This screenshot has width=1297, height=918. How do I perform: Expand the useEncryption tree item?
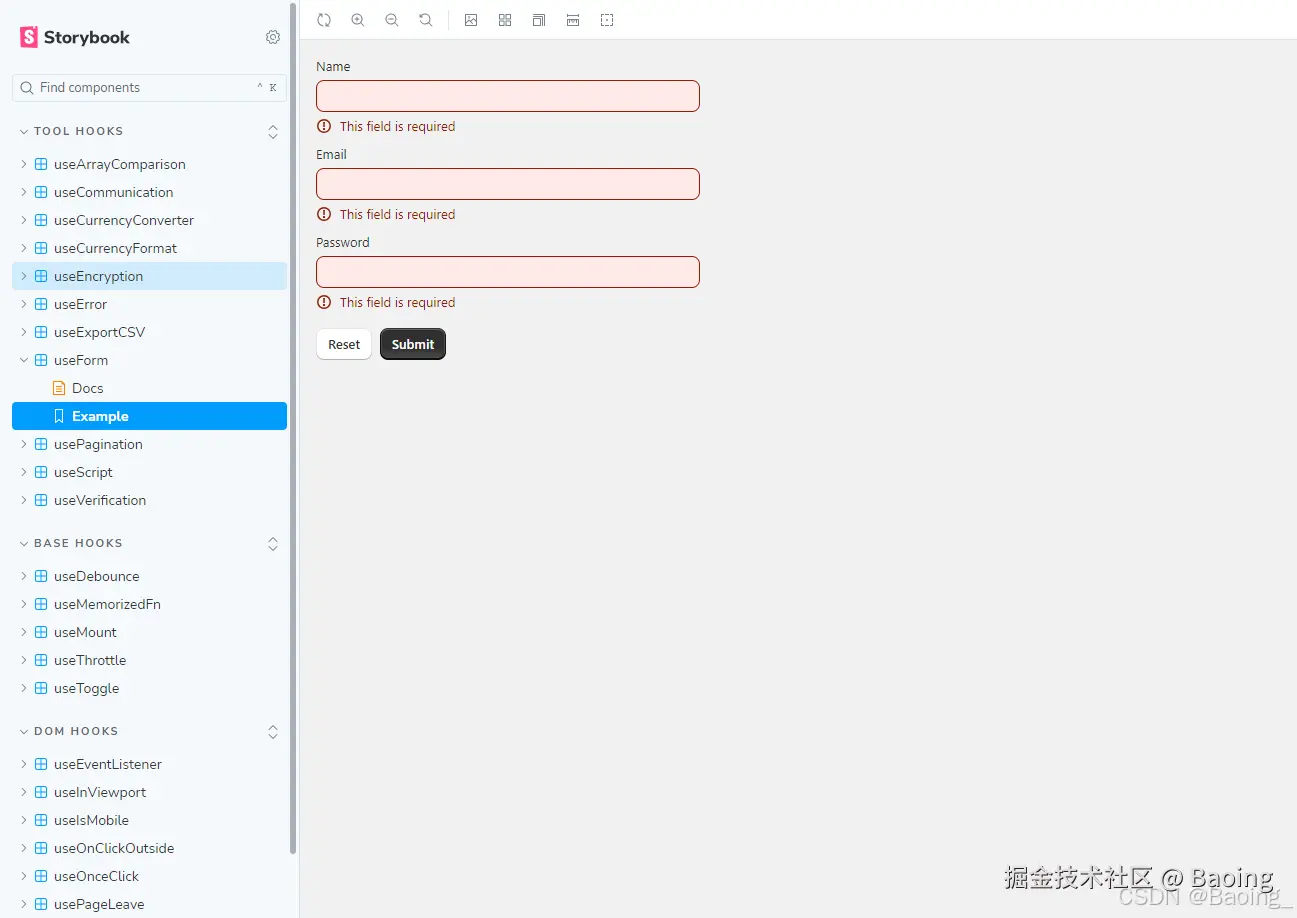pyautogui.click(x=23, y=276)
